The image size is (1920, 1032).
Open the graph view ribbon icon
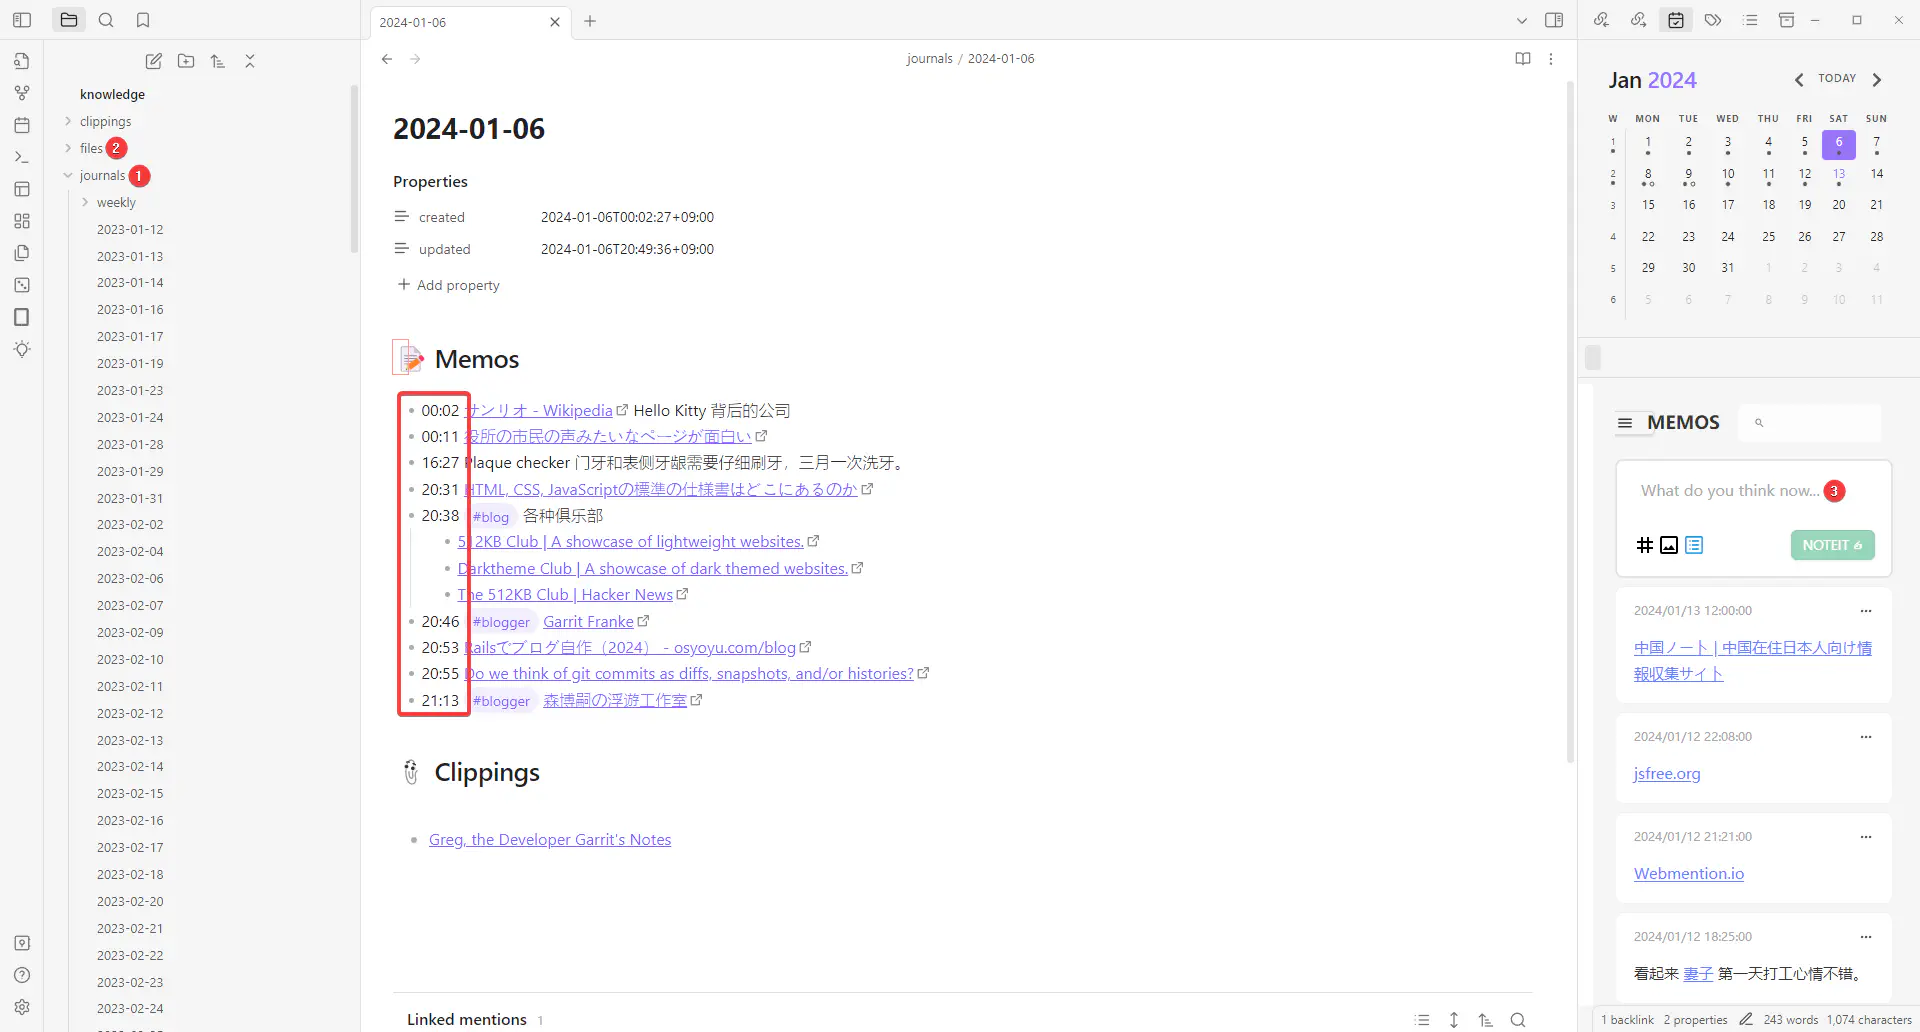[22, 93]
